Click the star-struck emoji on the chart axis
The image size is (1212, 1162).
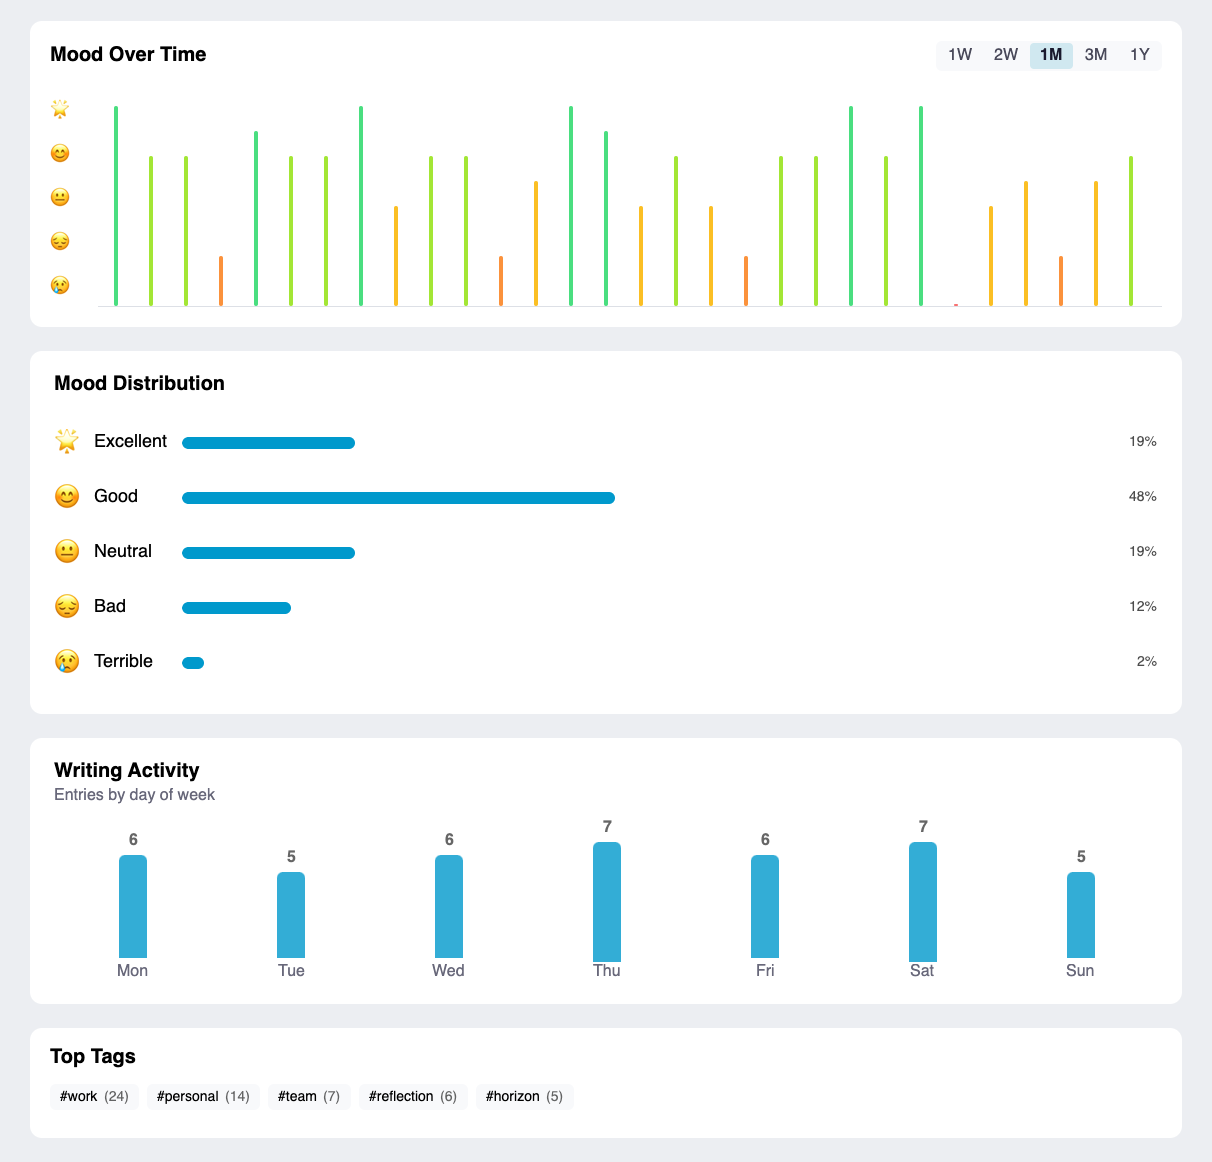[x=59, y=110]
